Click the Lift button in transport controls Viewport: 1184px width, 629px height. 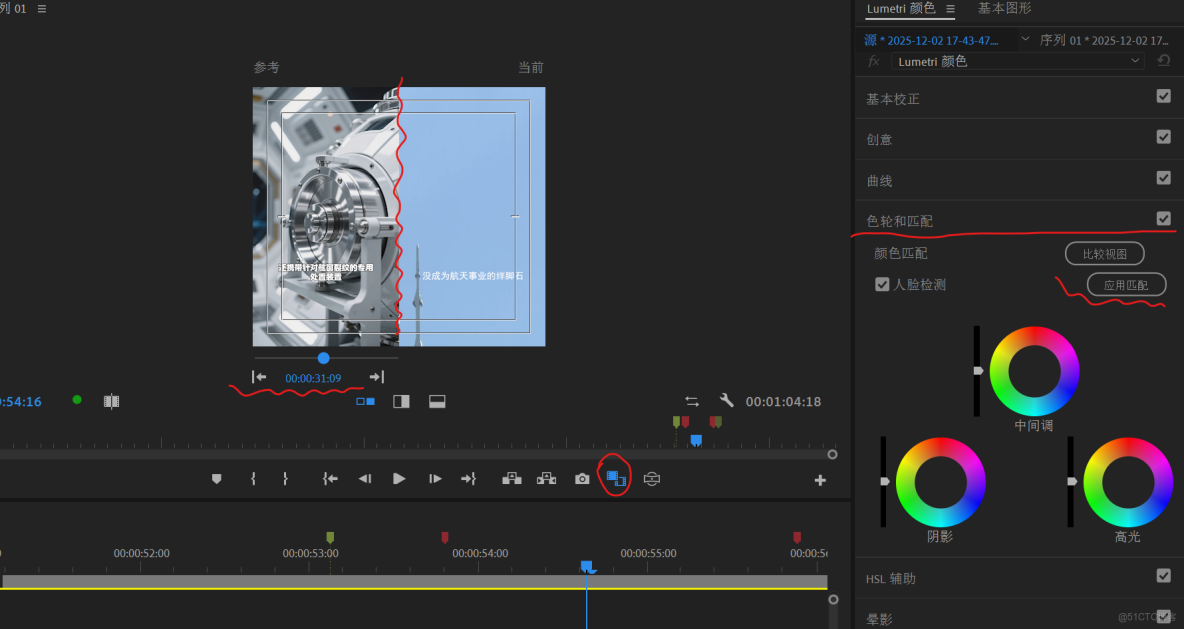(512, 479)
